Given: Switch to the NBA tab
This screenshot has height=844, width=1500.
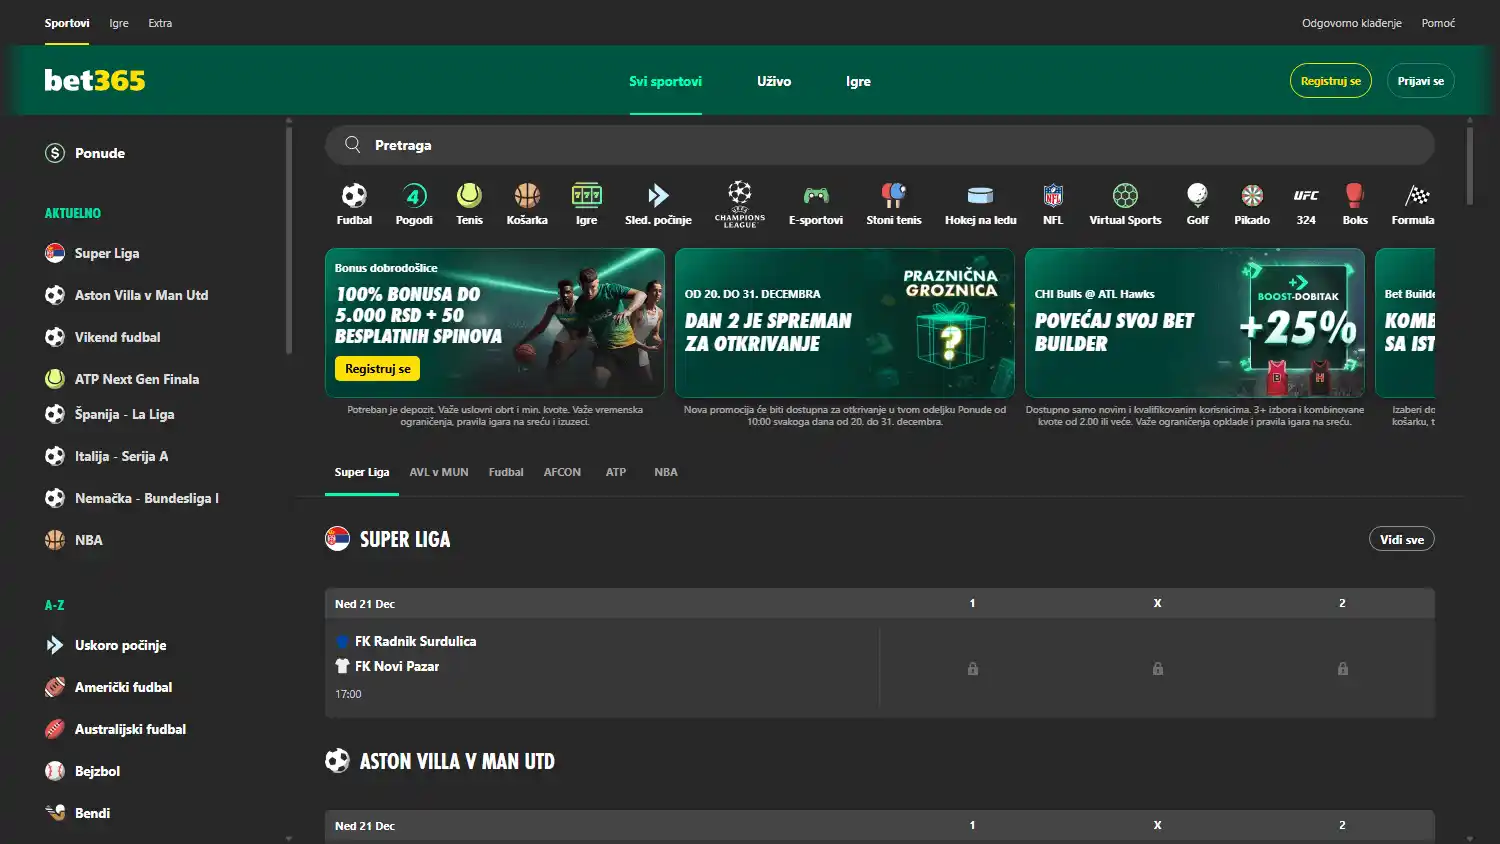Looking at the screenshot, I should point(666,472).
